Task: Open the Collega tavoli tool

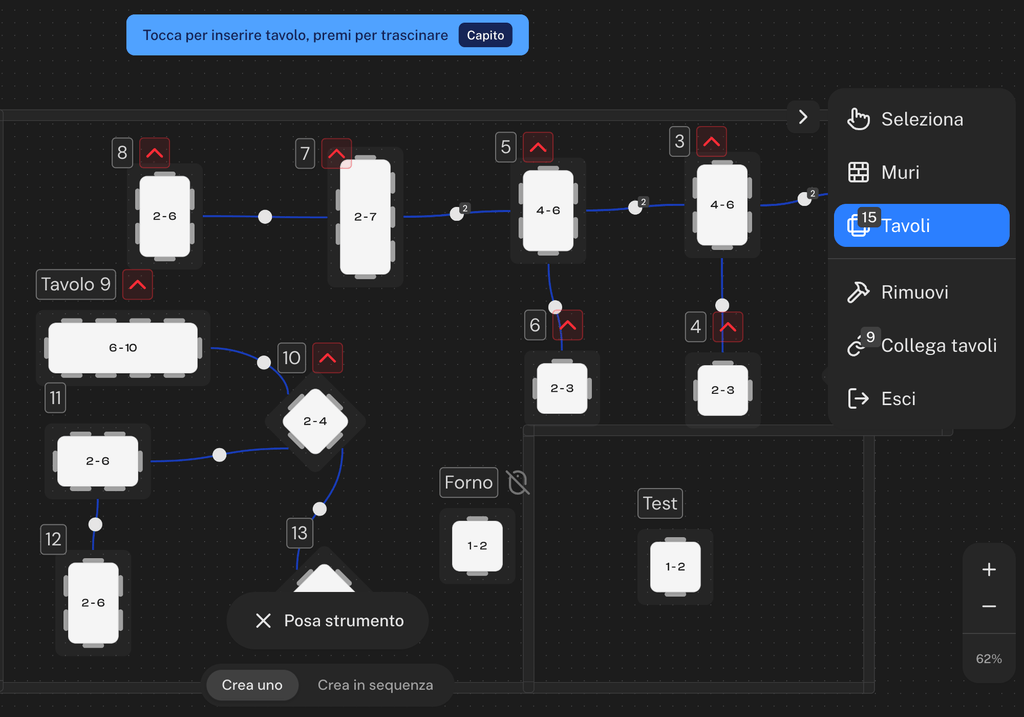Action: 921,345
